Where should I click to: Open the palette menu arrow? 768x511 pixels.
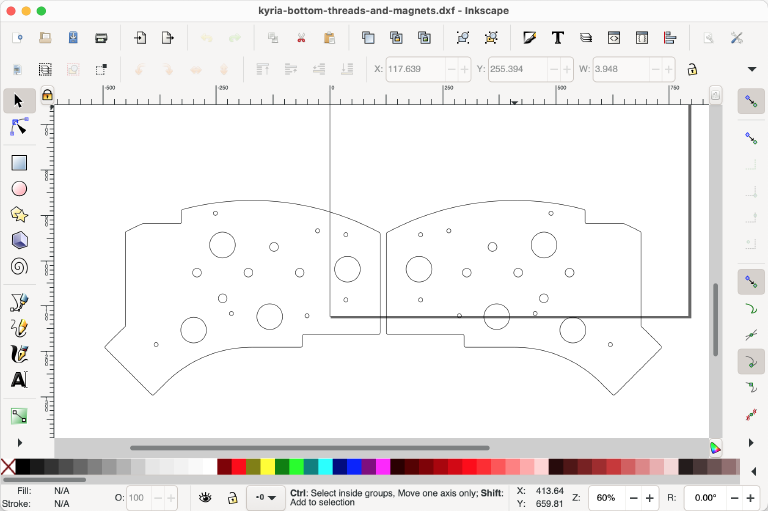tap(753, 472)
